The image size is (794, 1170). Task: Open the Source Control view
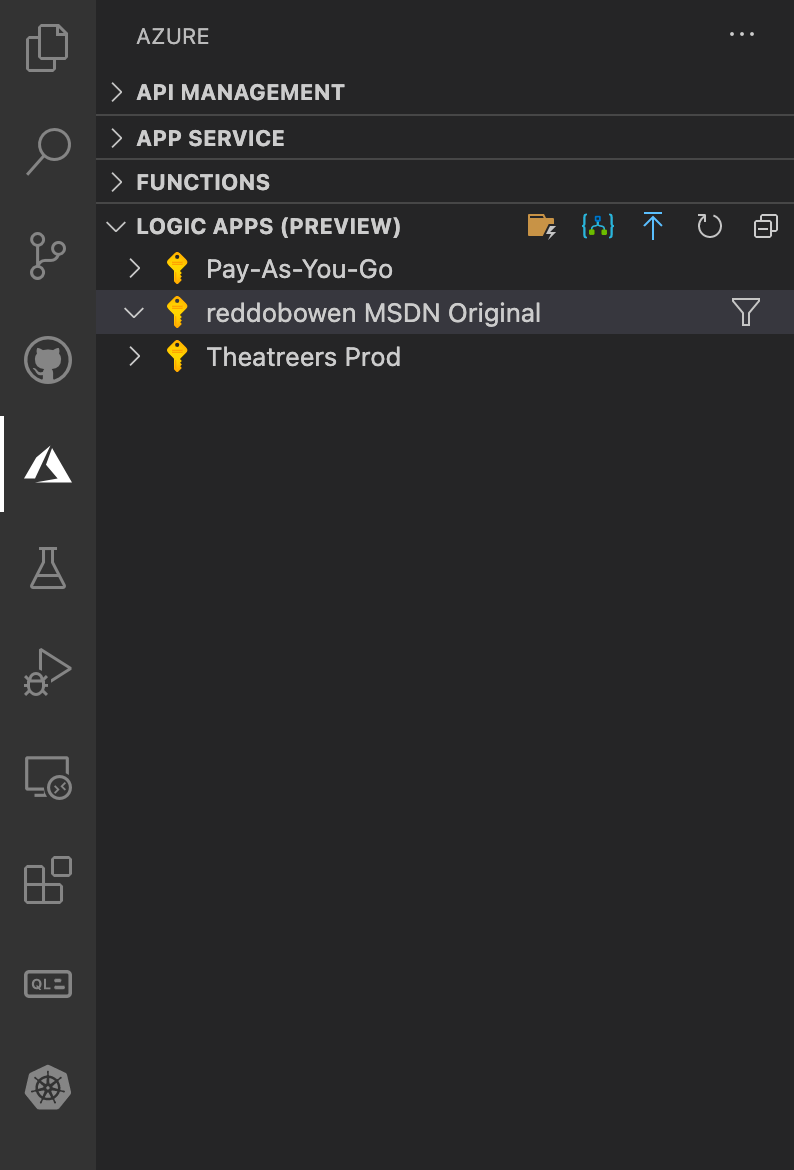coord(47,256)
